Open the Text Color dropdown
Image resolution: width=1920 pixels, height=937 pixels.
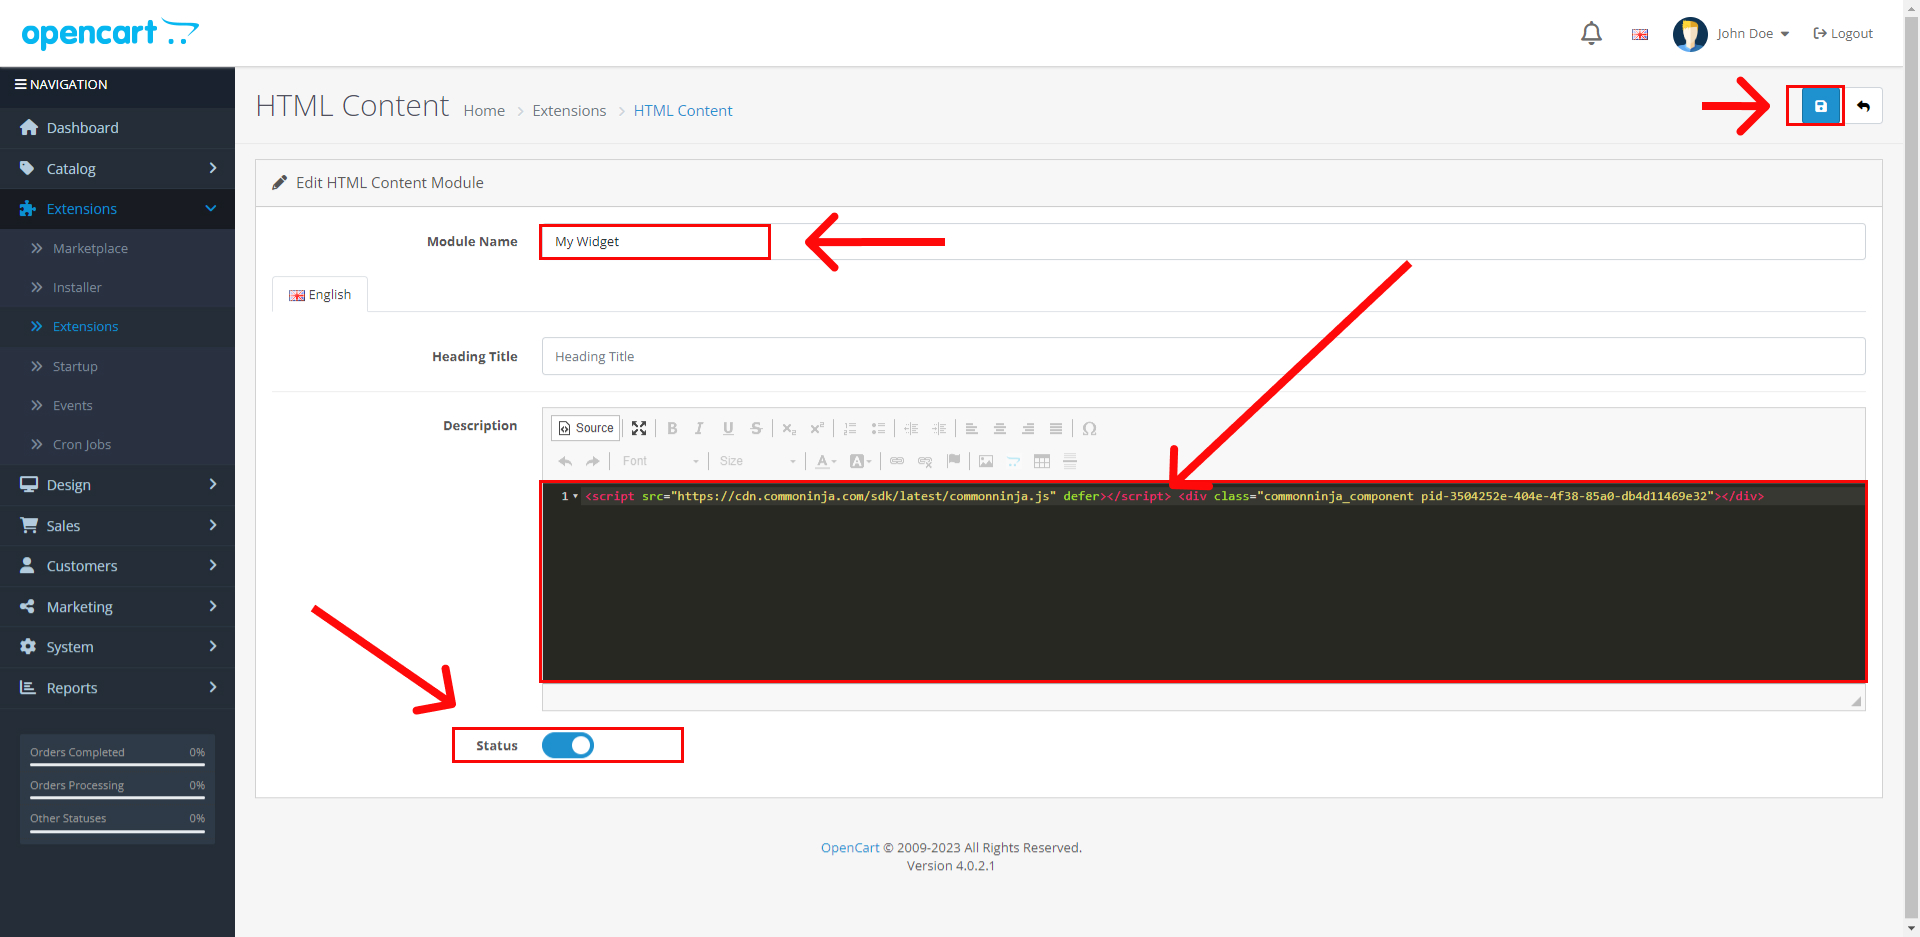826,461
